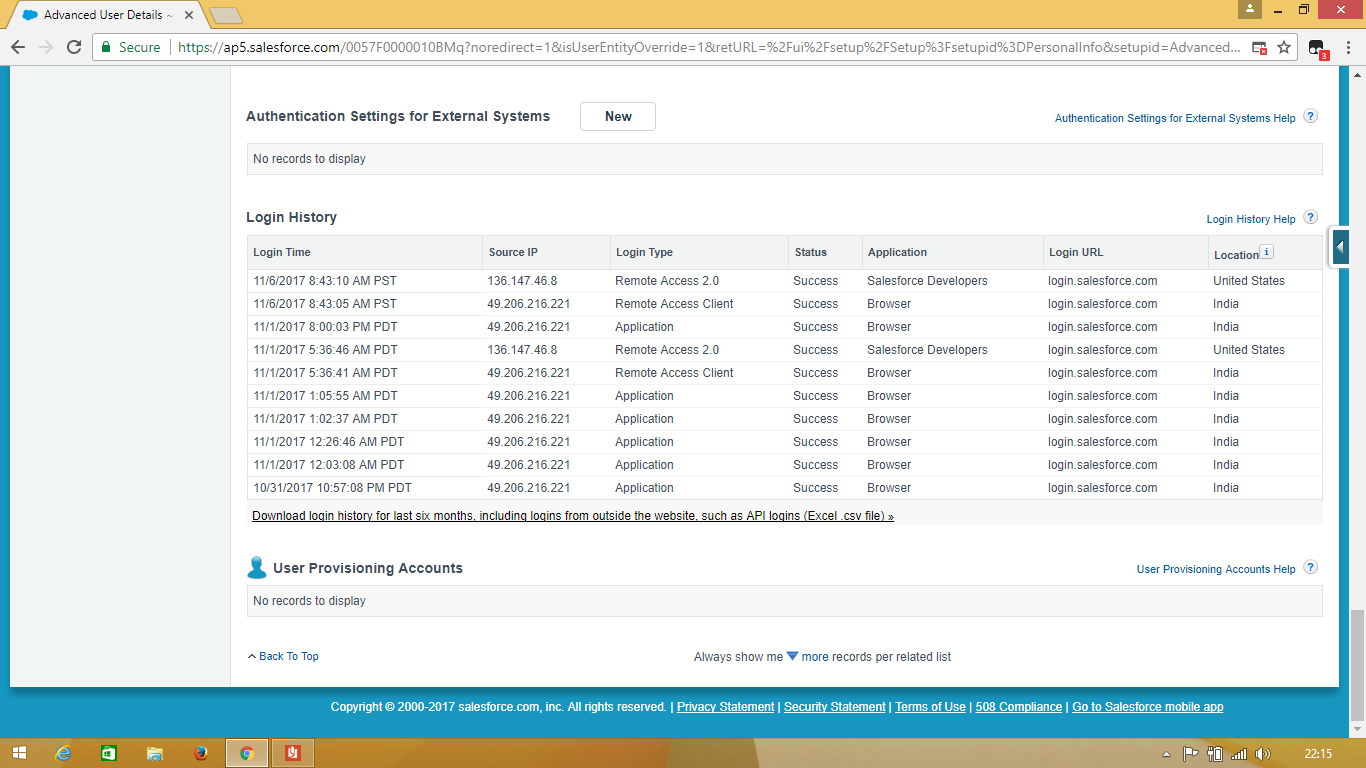
Task: Click the Download login history CSV link
Action: [572, 516]
